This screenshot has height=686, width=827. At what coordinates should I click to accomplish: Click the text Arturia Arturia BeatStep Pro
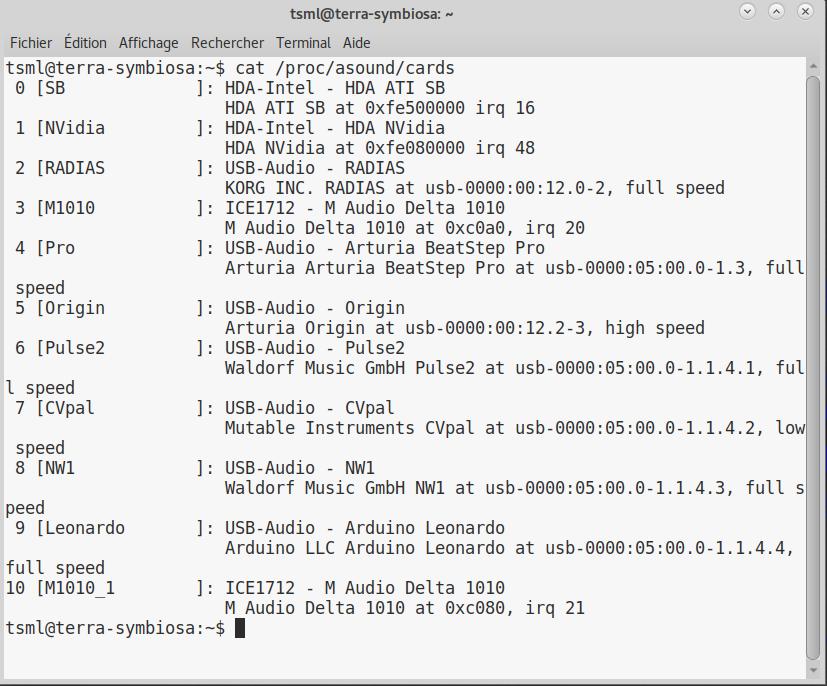coord(365,268)
